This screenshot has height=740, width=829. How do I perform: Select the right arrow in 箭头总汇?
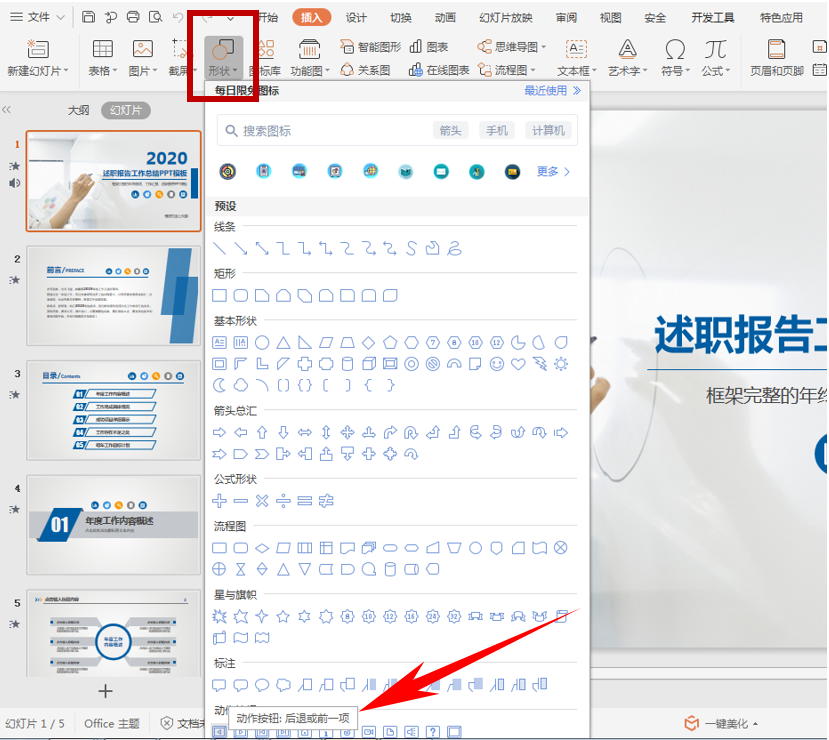pyautogui.click(x=219, y=433)
